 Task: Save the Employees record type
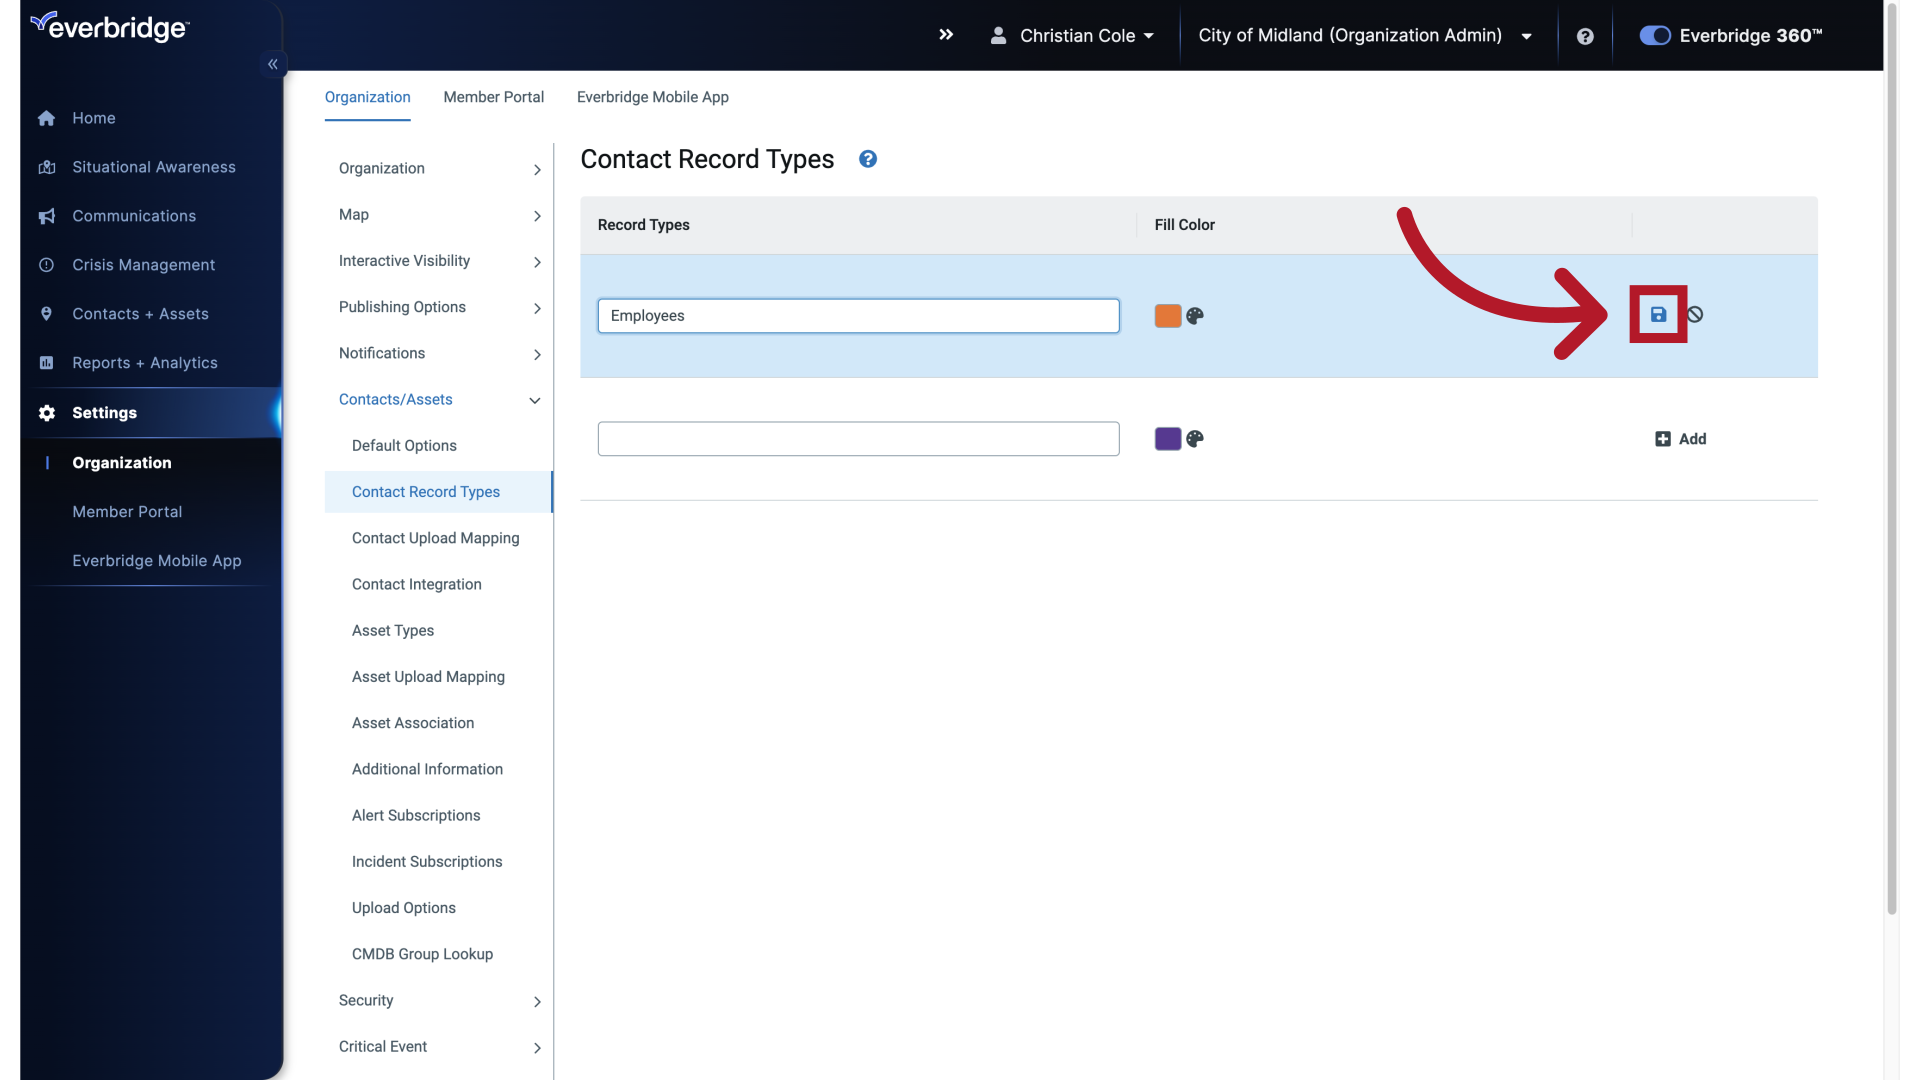tap(1658, 314)
